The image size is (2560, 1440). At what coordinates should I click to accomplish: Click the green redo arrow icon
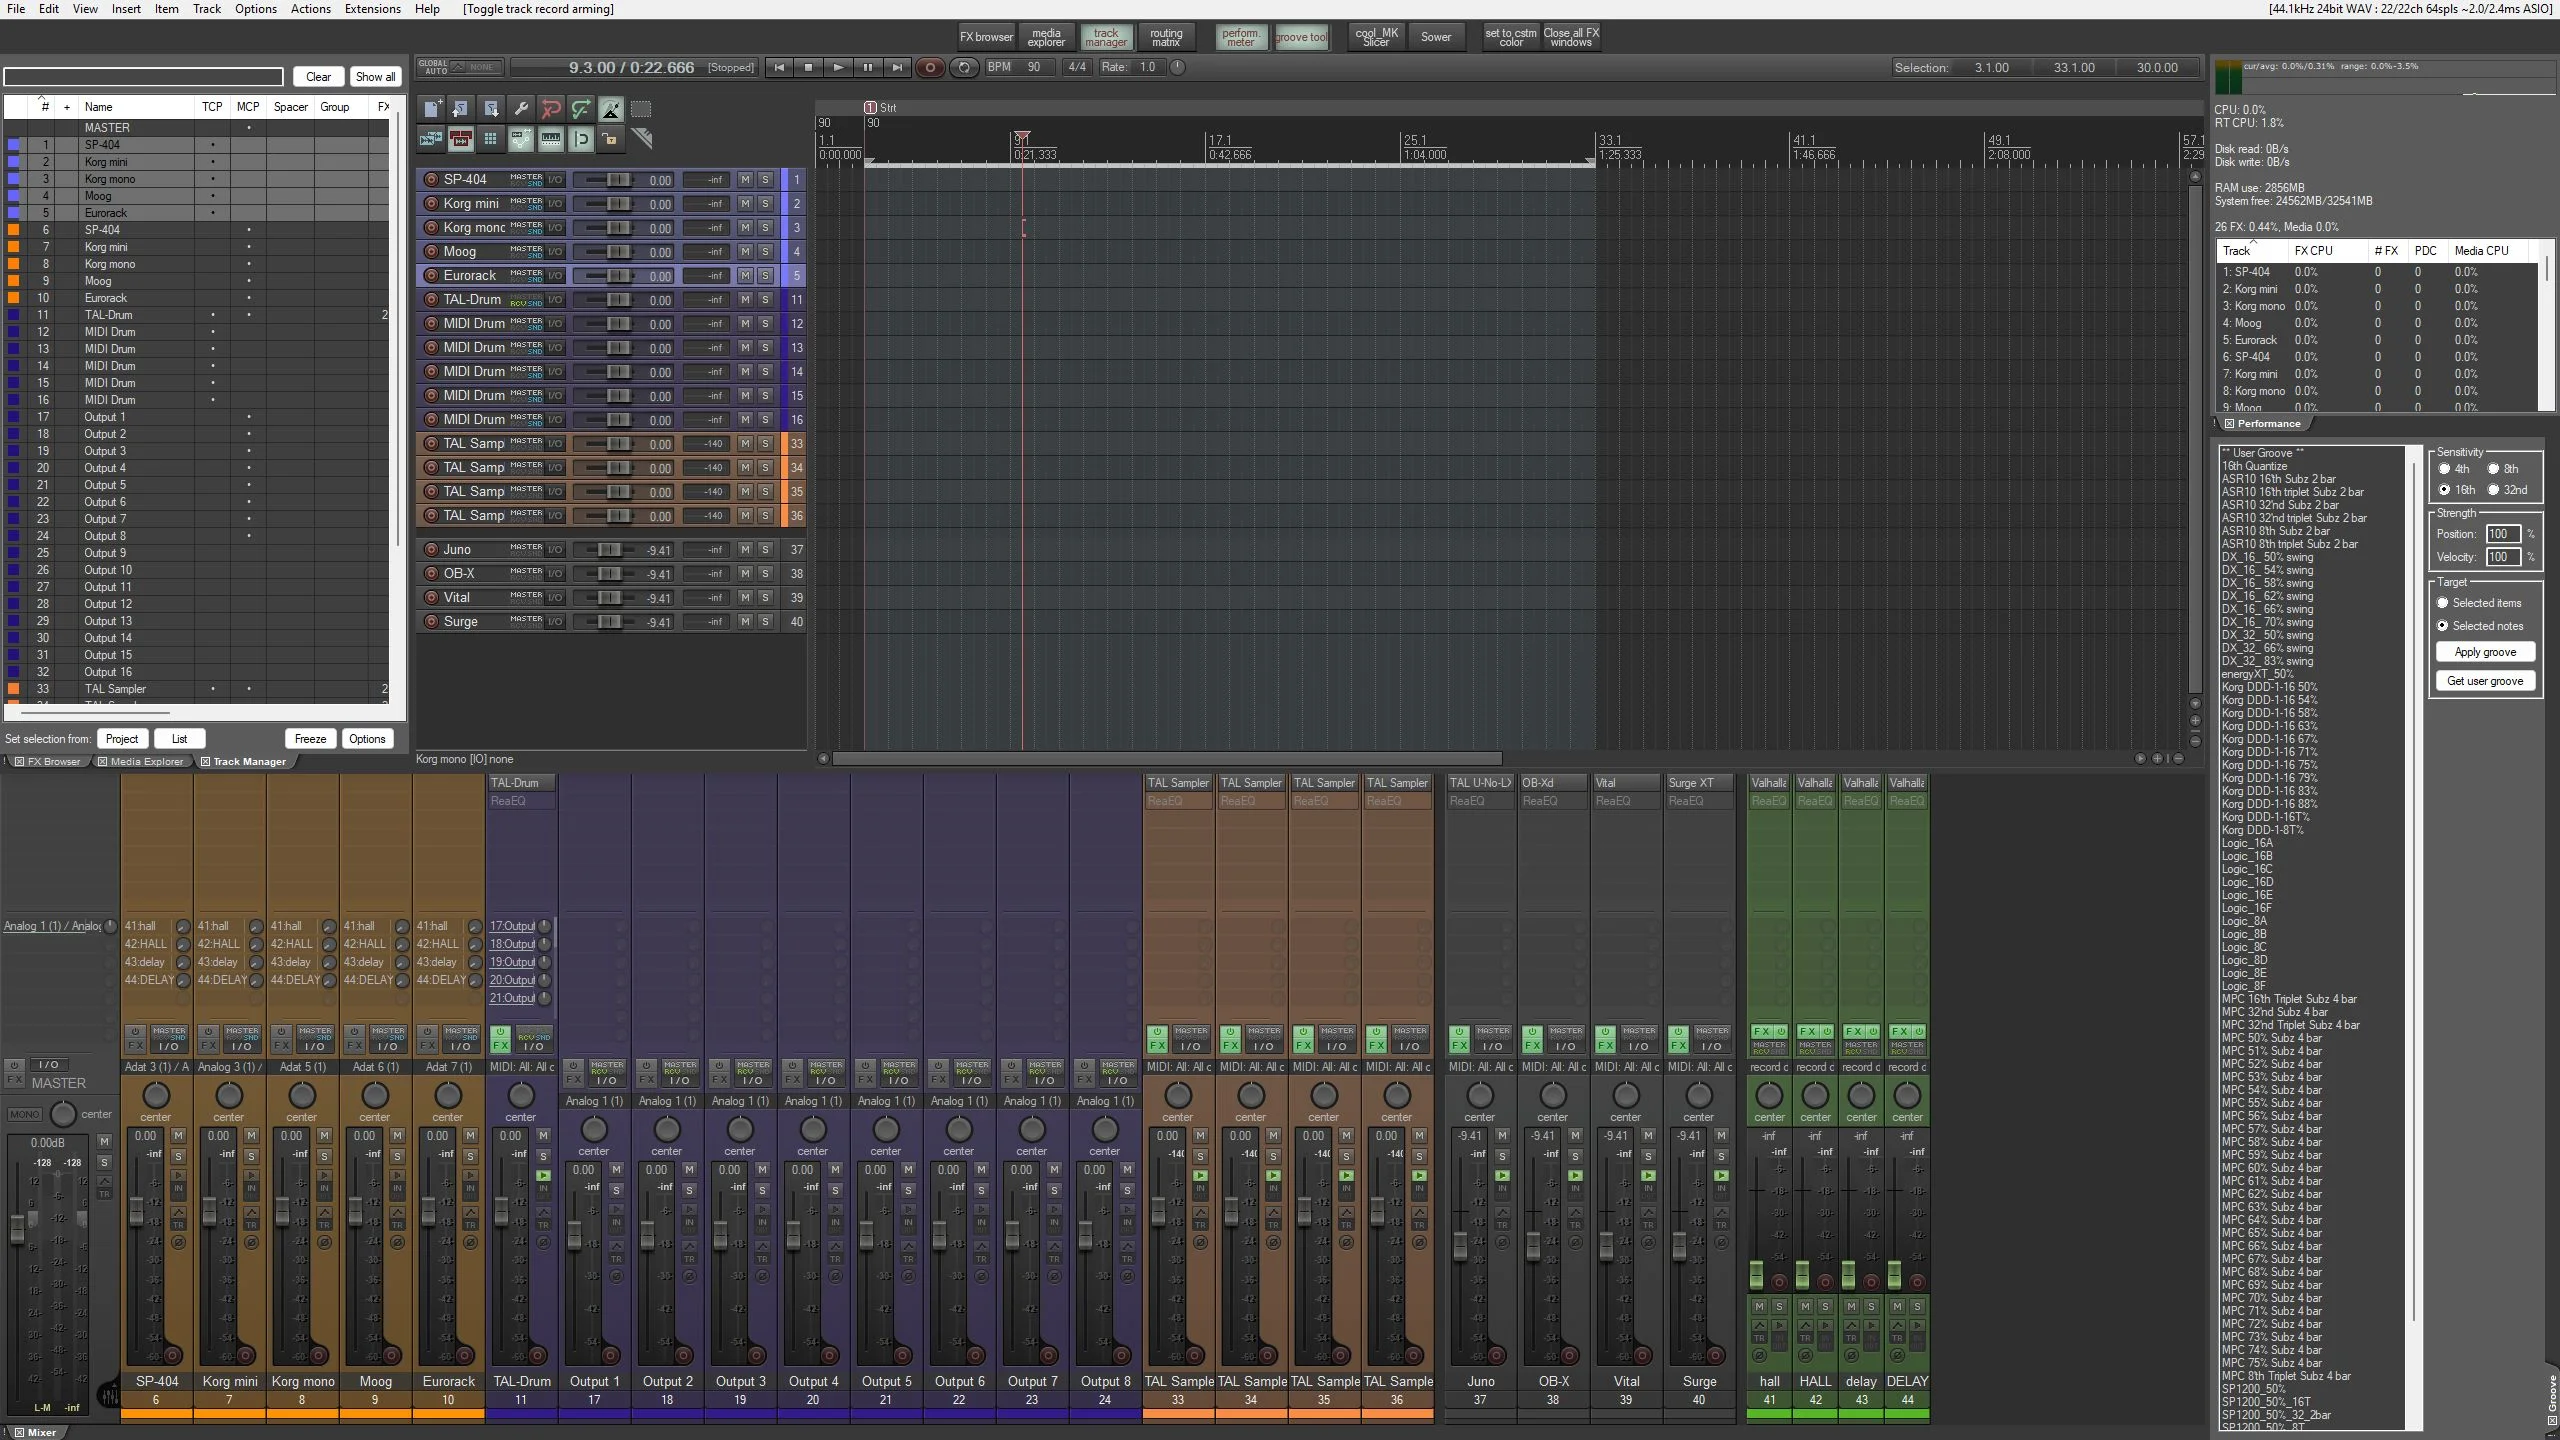pos(581,109)
